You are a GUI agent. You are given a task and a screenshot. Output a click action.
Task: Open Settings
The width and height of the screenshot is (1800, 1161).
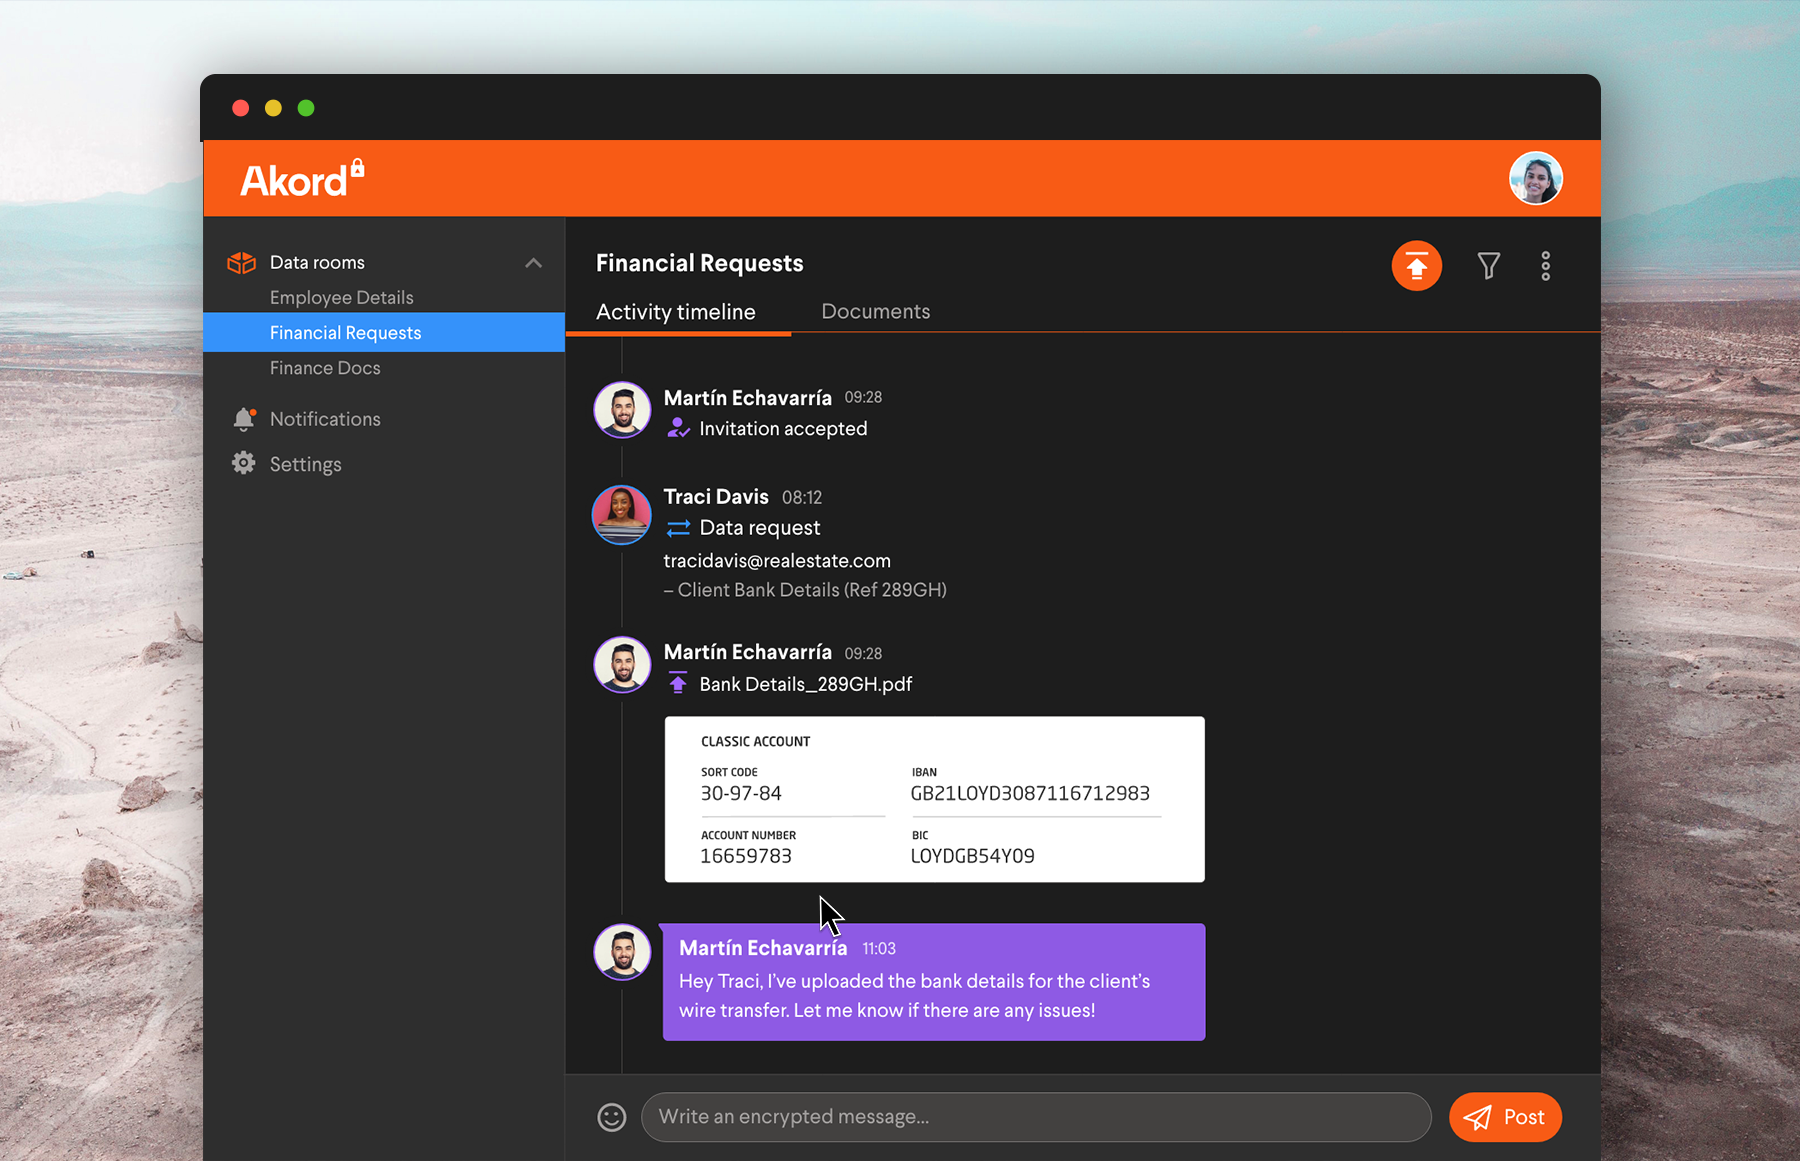[305, 464]
